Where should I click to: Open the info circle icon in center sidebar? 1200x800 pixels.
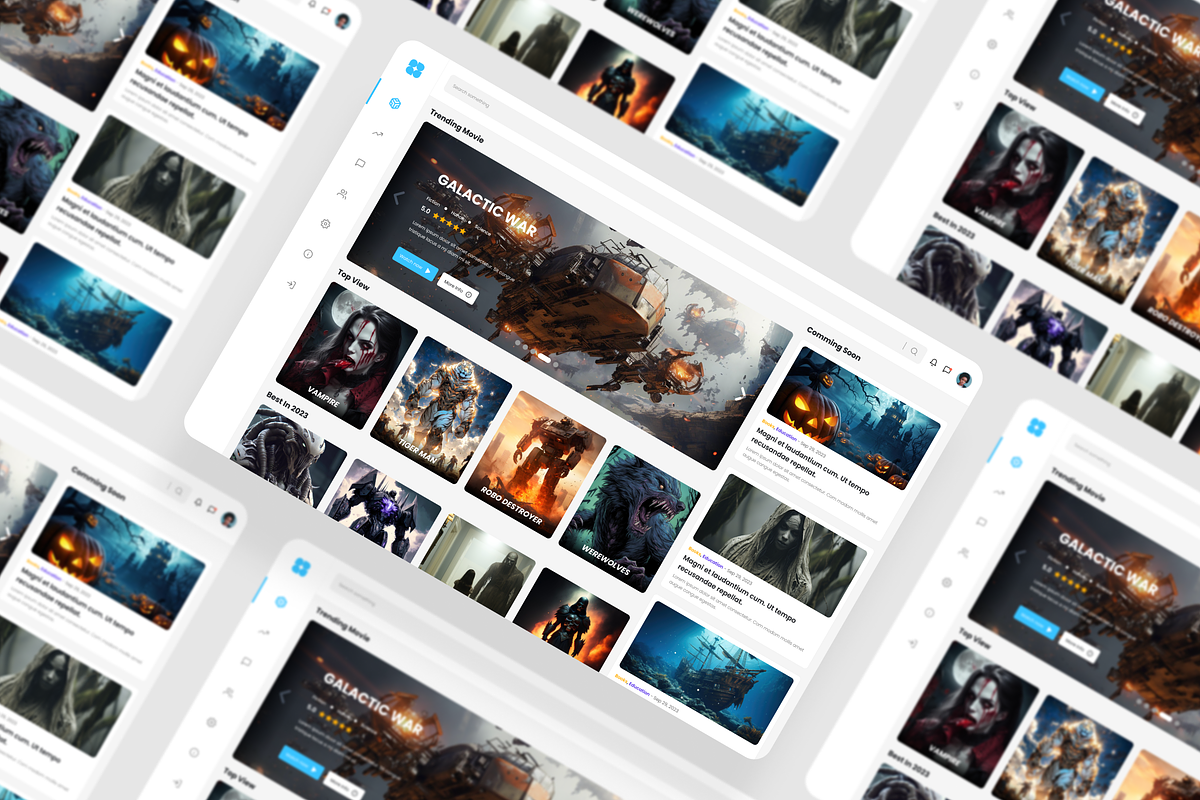click(307, 254)
